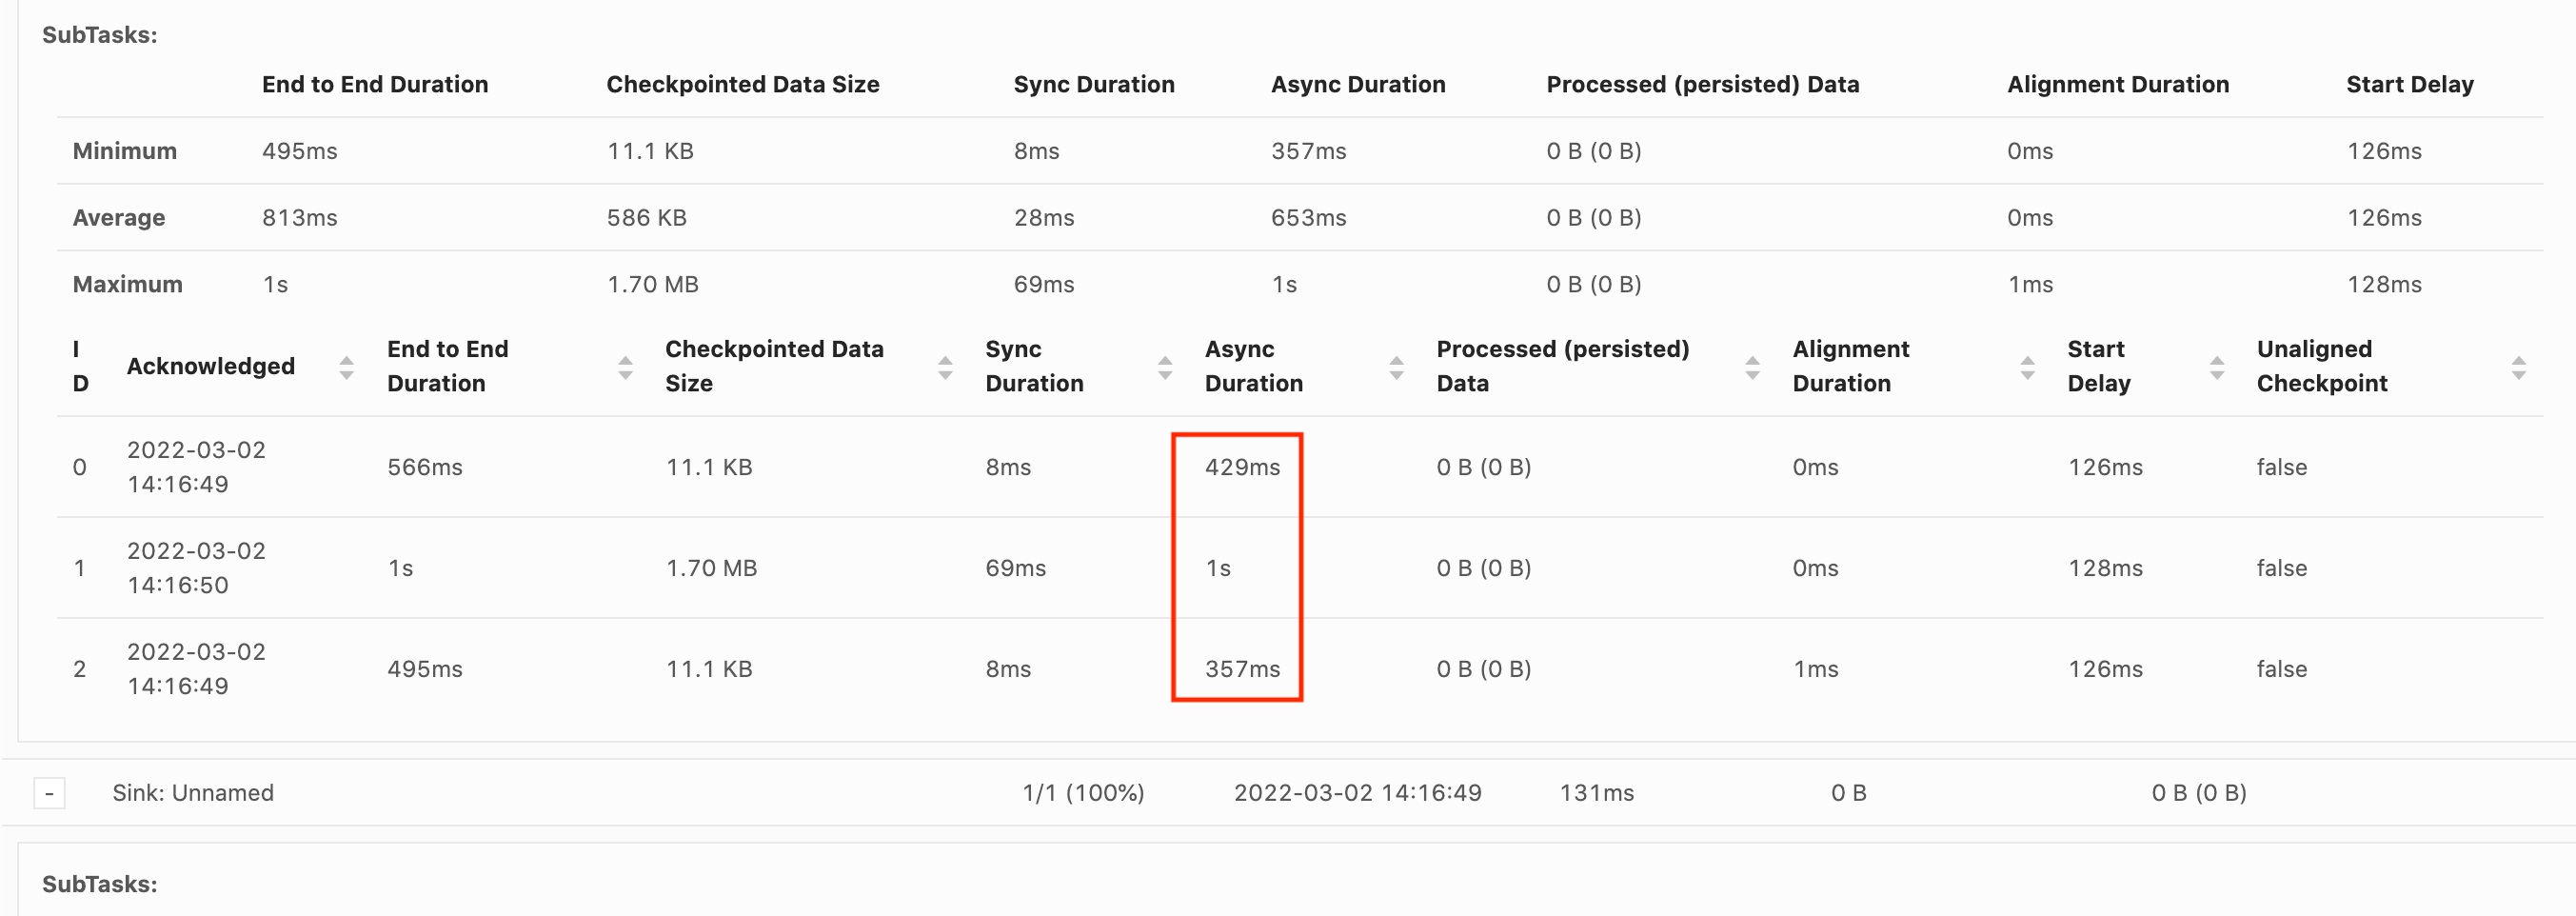Sort by Sync Duration using its sort arrows
The image size is (2576, 916).
[1165, 367]
